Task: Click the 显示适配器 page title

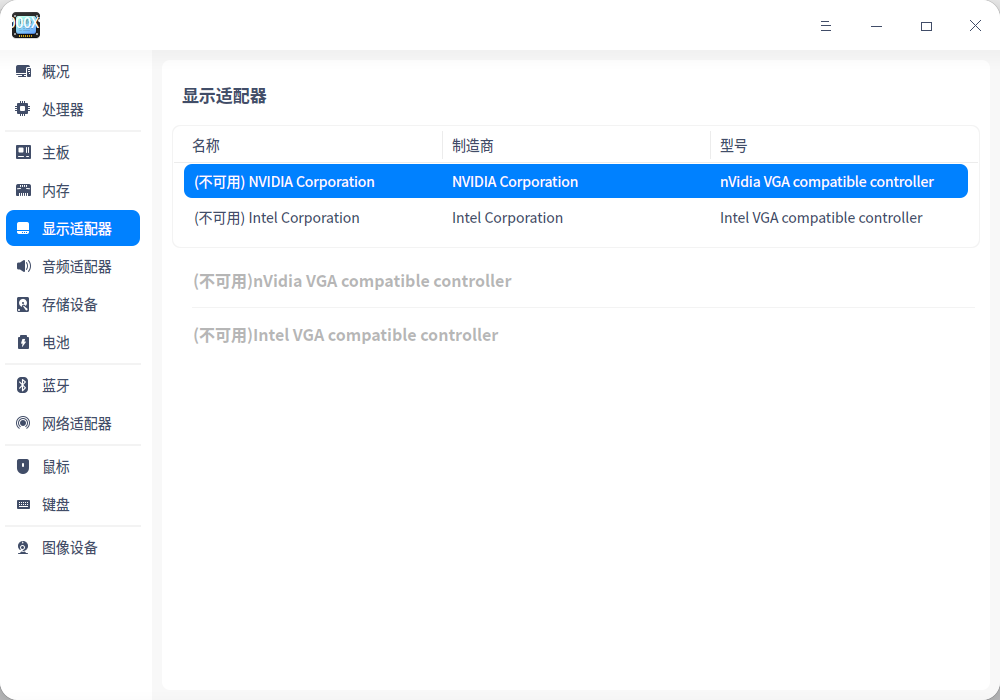Action: (x=224, y=96)
